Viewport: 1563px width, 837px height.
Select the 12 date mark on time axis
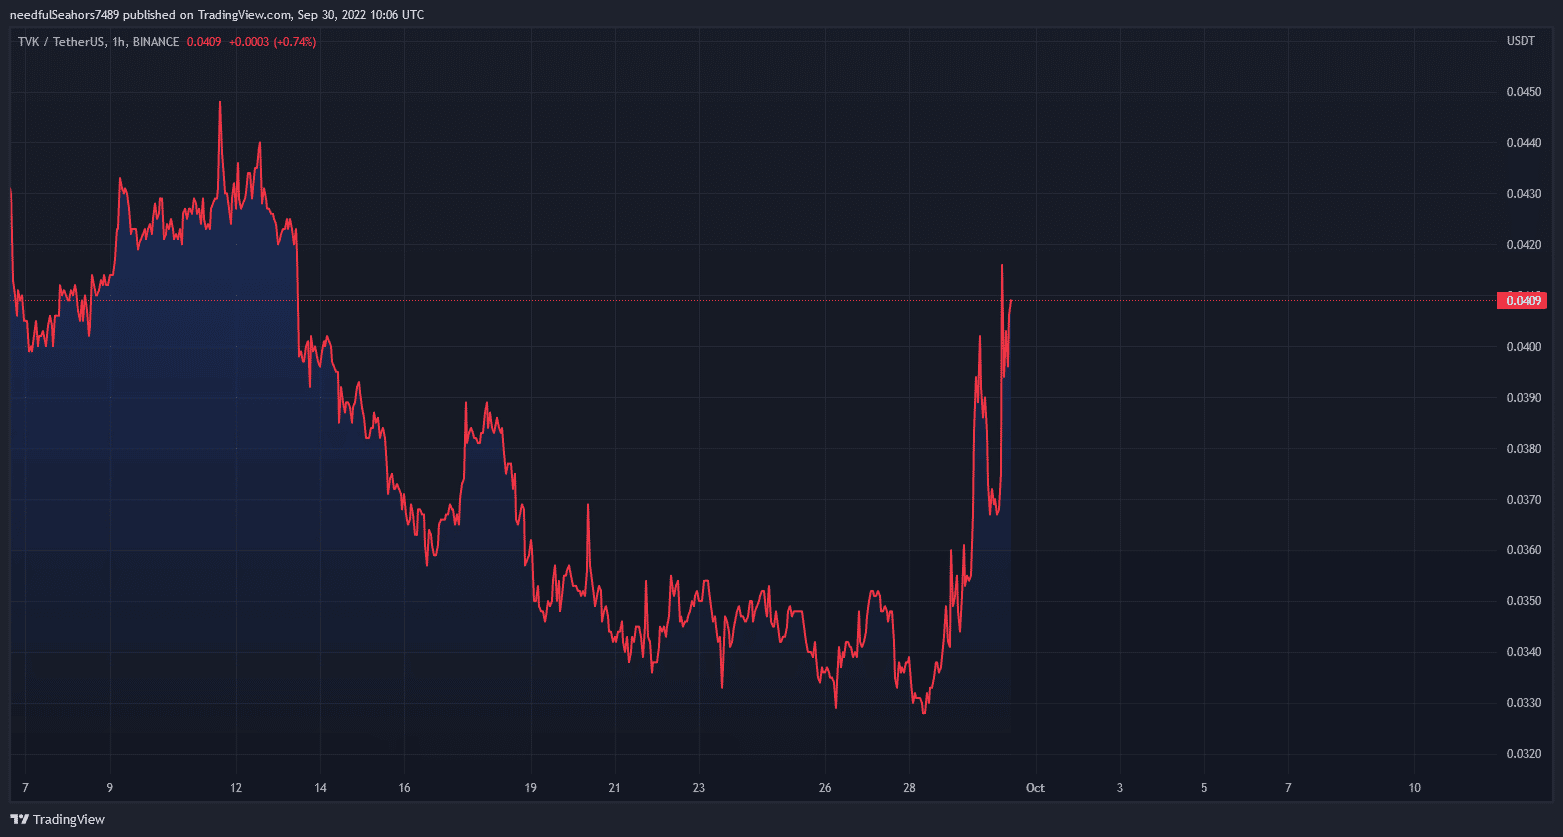[x=236, y=788]
